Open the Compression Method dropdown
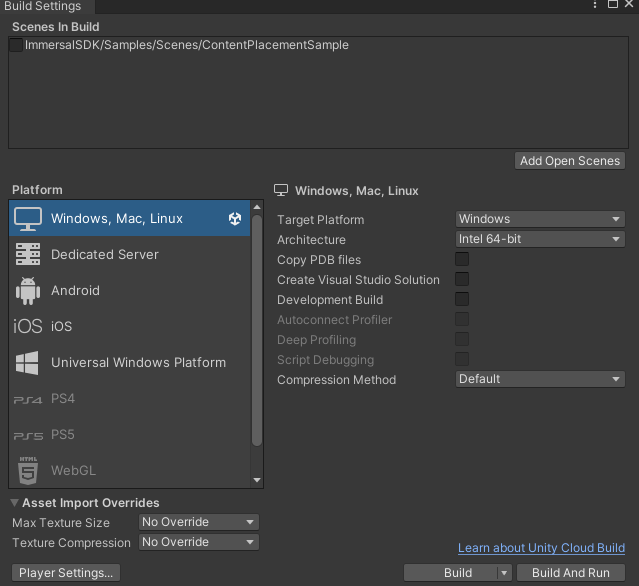Viewport: 639px width, 586px height. [x=540, y=379]
